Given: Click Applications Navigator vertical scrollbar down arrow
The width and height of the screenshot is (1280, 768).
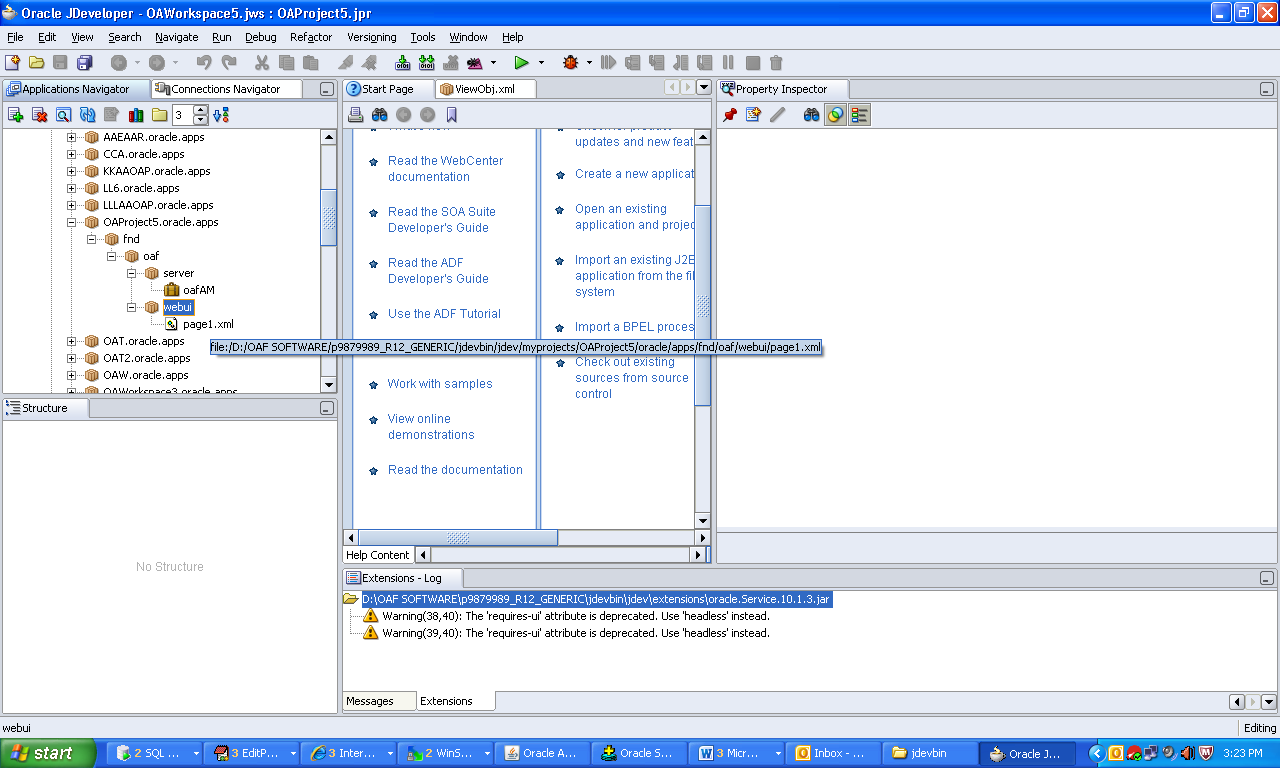Looking at the screenshot, I should (x=328, y=384).
